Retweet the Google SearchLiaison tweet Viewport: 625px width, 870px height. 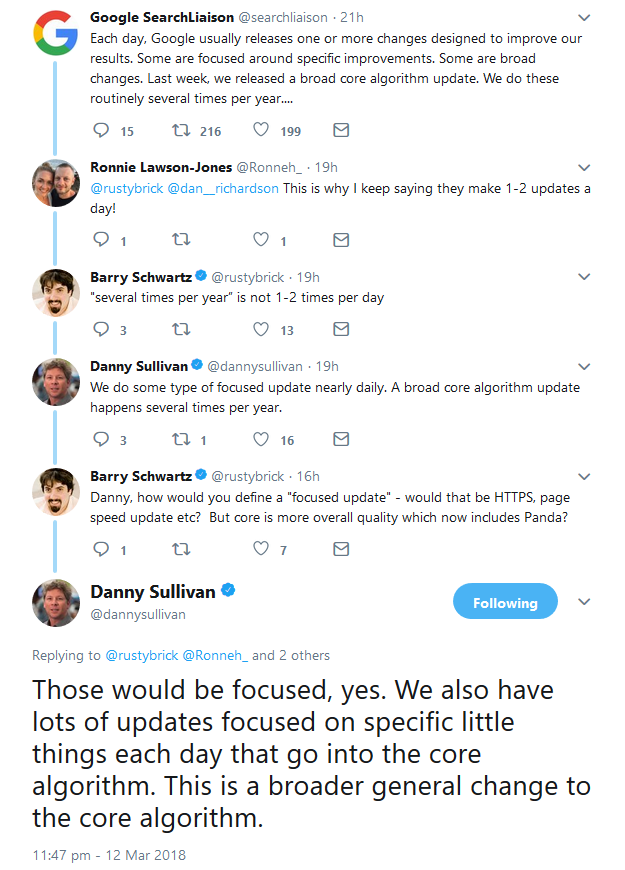[x=181, y=130]
